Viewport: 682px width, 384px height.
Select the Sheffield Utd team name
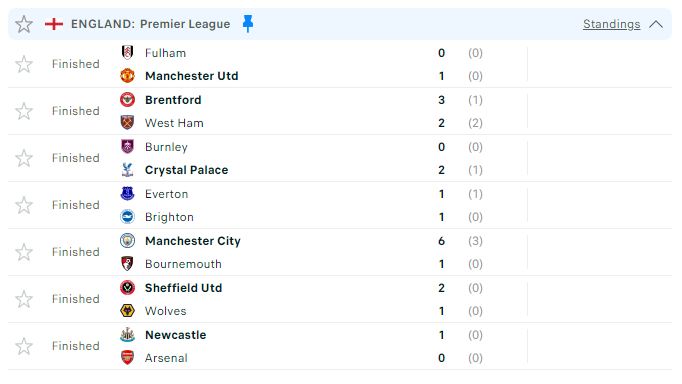(184, 288)
